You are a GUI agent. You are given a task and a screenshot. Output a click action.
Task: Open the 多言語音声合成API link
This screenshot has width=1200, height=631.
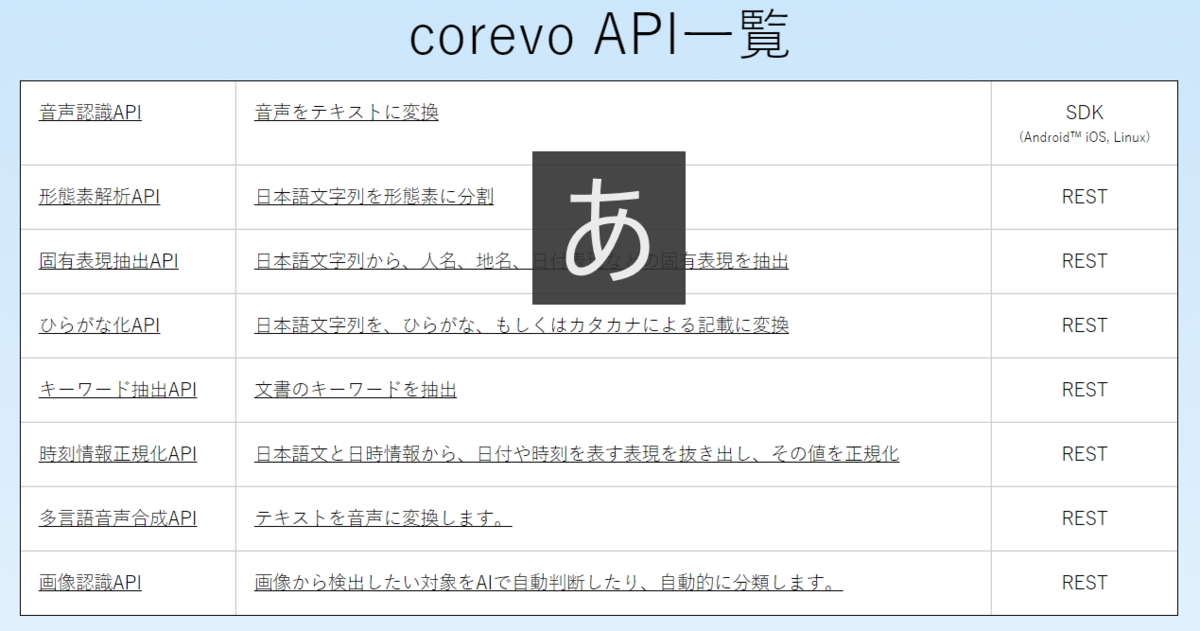[117, 518]
